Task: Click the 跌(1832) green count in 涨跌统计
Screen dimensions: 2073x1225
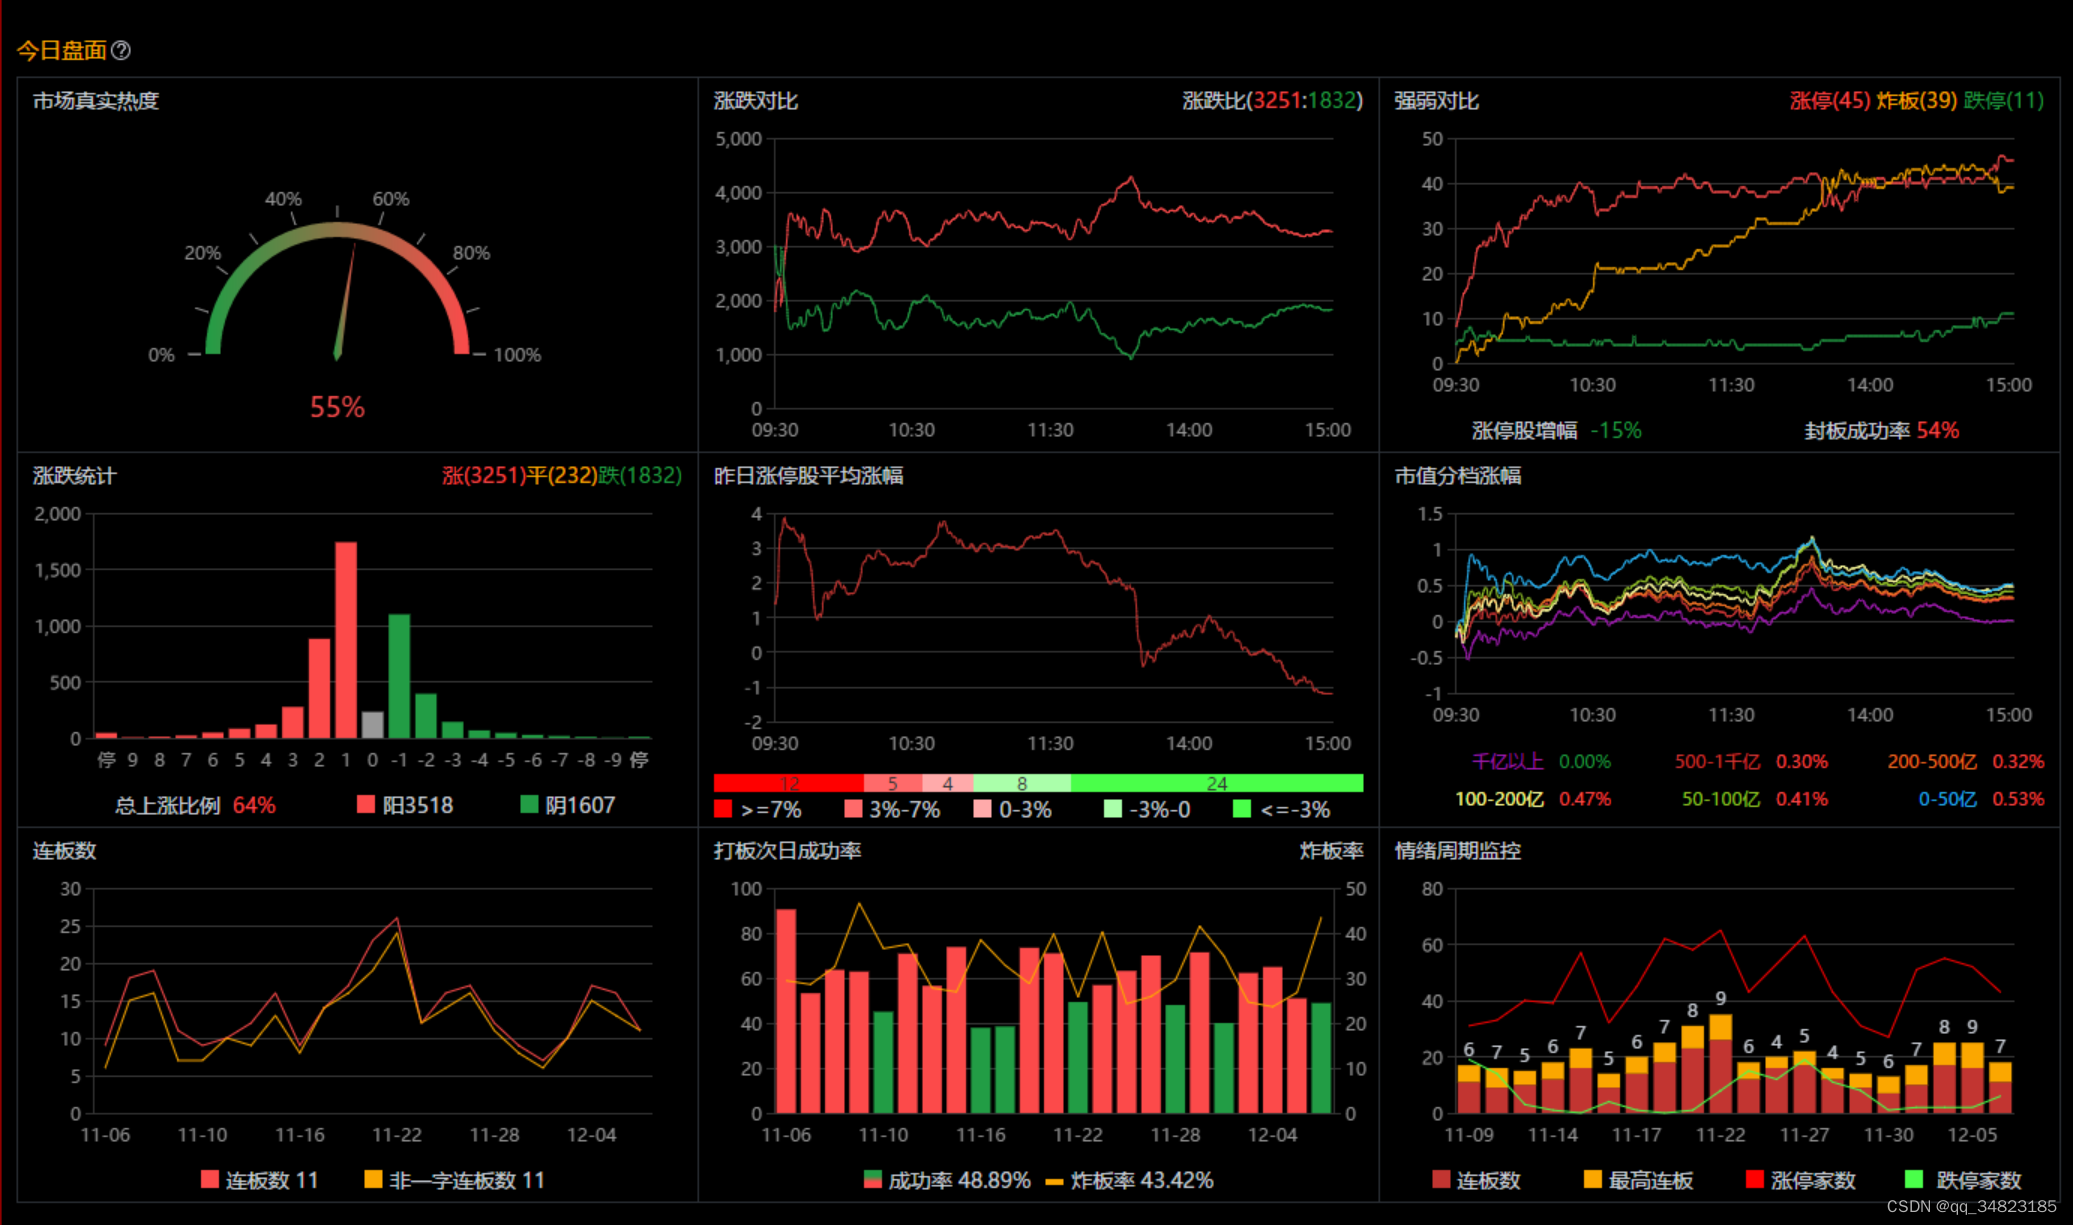Action: click(x=640, y=476)
